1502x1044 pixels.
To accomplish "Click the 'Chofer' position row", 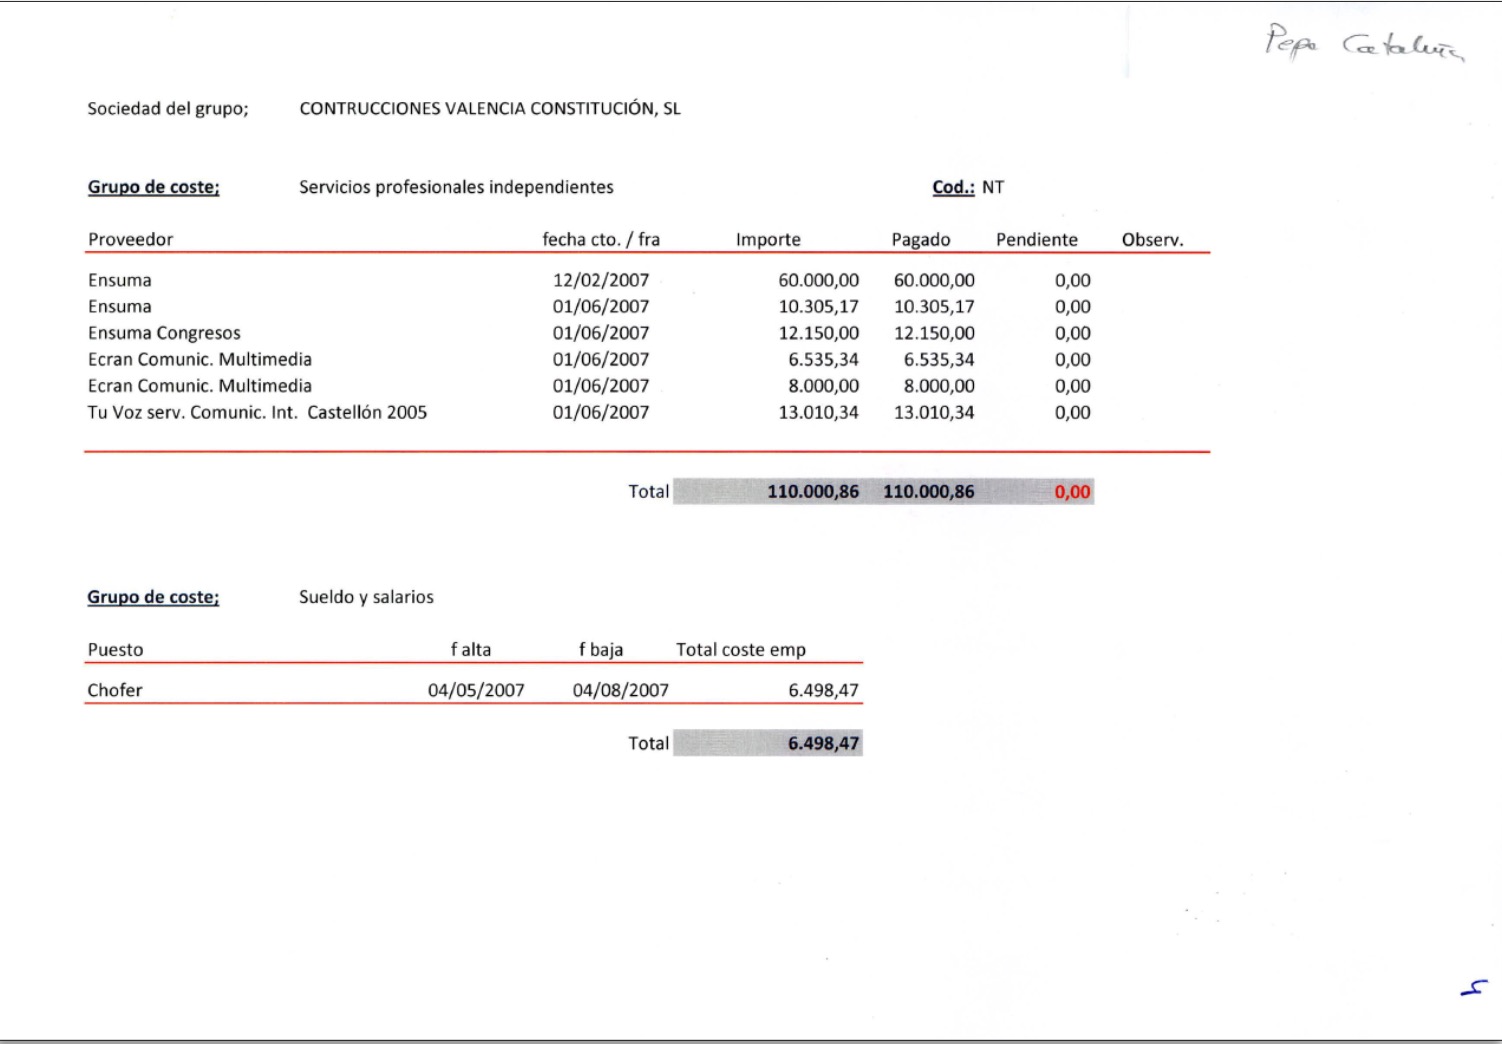I will [115, 690].
